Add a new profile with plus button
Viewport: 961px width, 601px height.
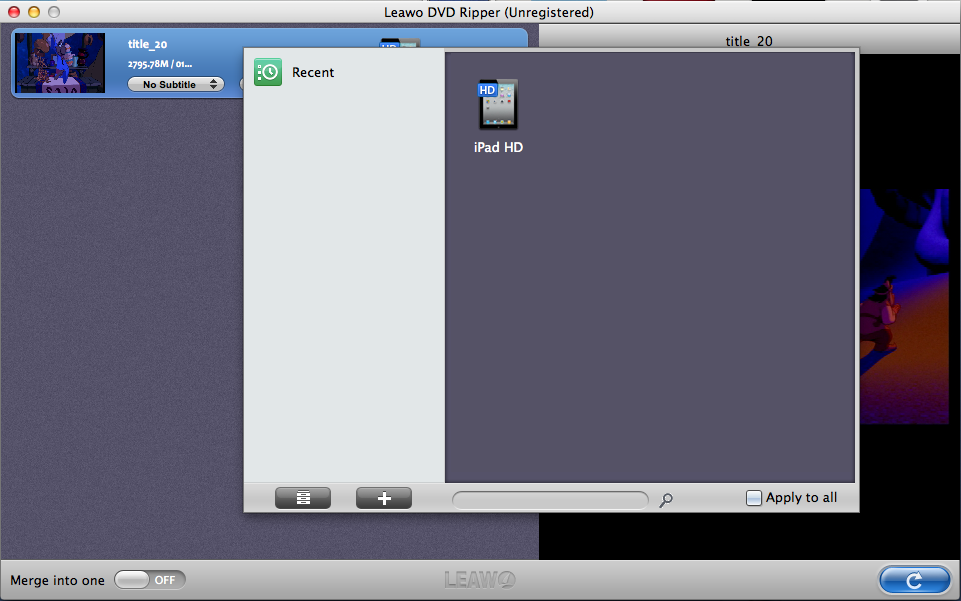coord(384,498)
